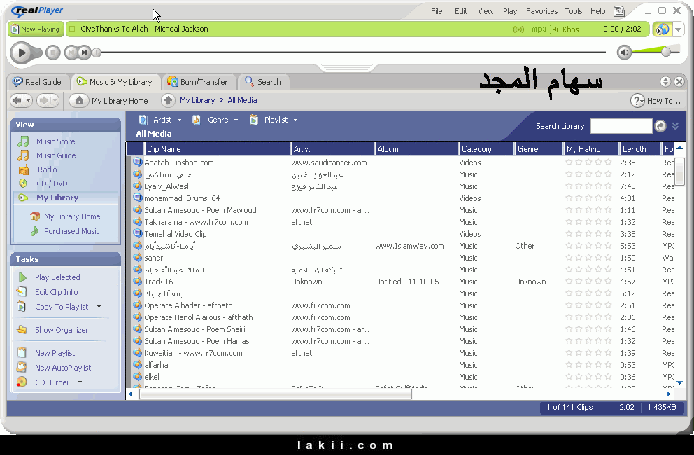Screen dimensions: 694x455
Task: Click the All Media breadcrumb link
Action: [x=242, y=100]
